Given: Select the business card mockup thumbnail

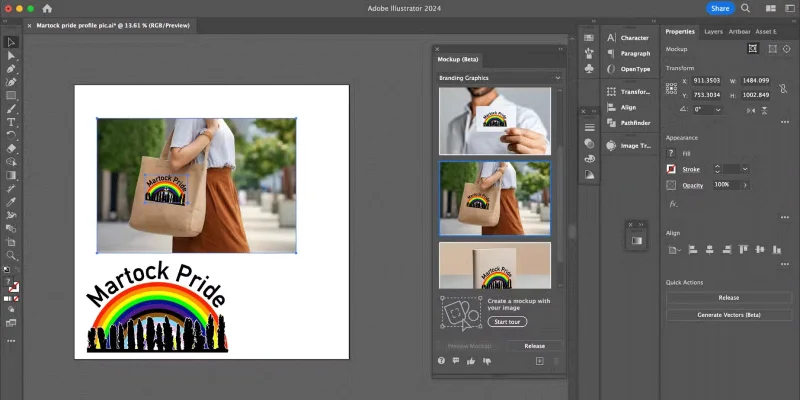Looking at the screenshot, I should [x=495, y=121].
